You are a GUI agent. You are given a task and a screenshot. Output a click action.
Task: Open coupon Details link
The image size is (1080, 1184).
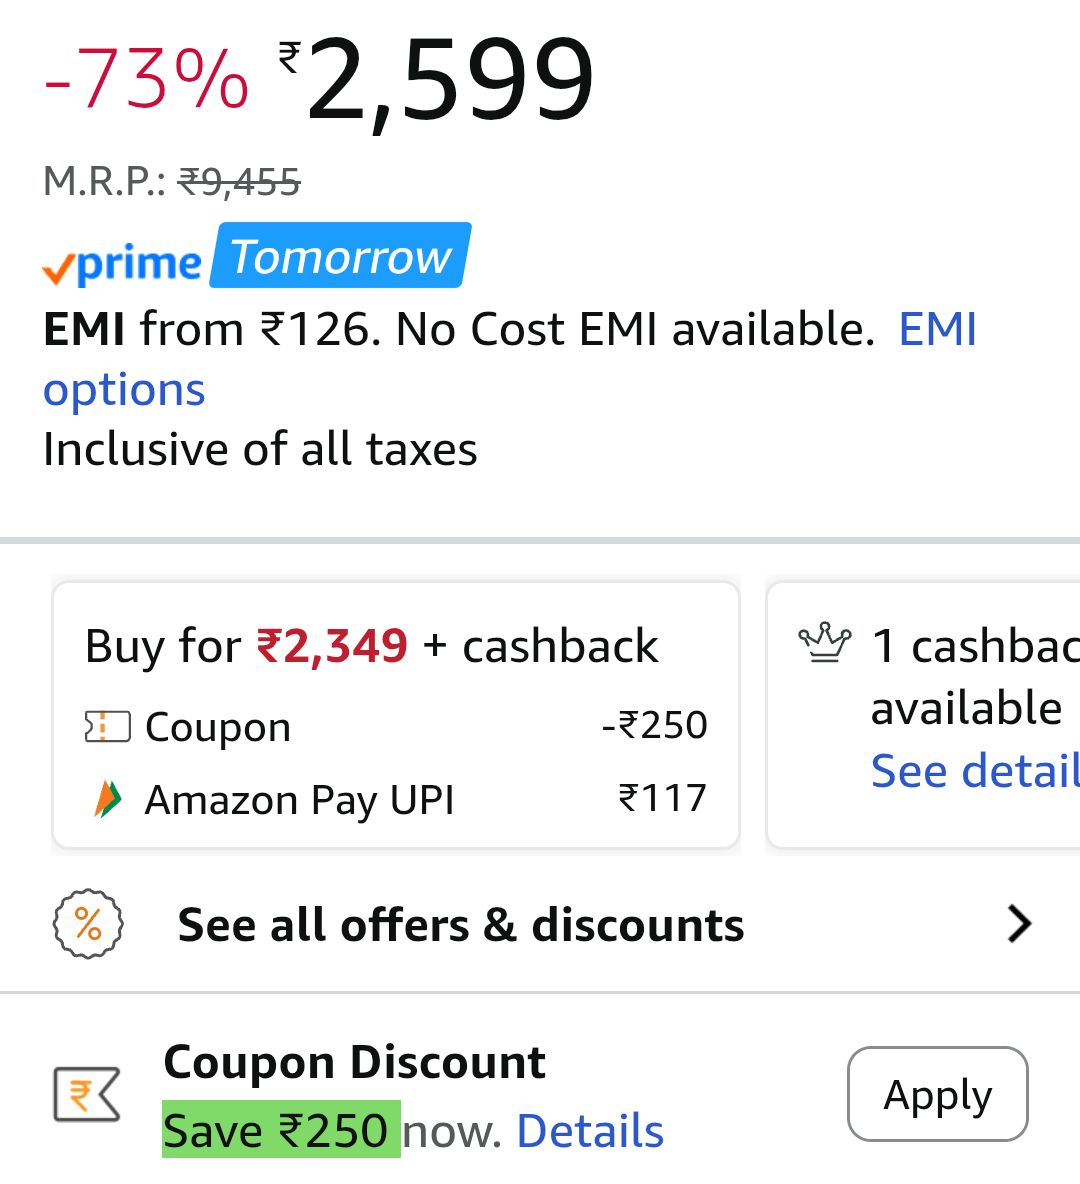coord(590,1131)
